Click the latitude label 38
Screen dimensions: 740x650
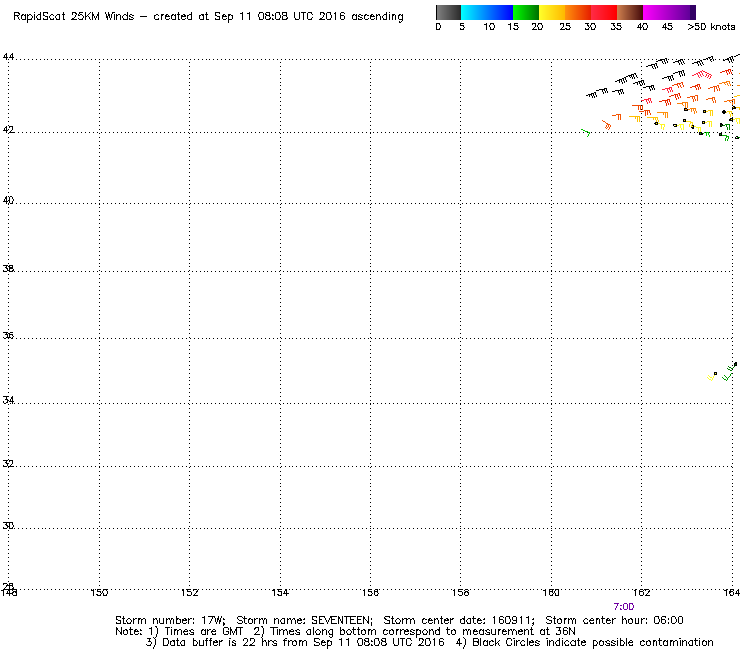click(x=8, y=269)
